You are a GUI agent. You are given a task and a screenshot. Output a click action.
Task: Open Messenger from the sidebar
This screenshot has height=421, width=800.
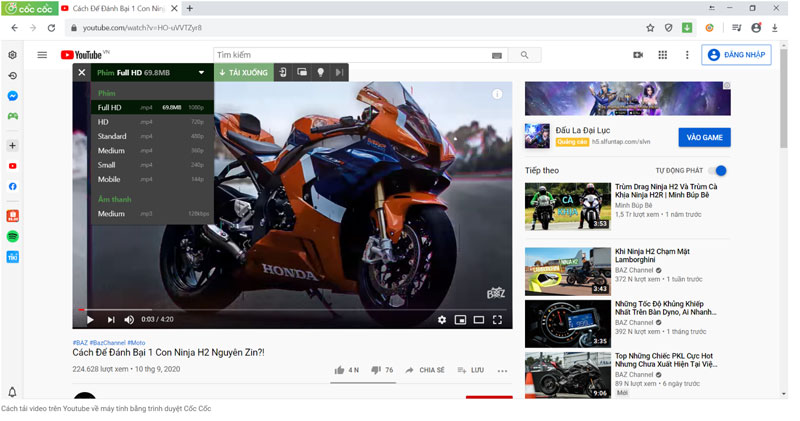point(13,96)
